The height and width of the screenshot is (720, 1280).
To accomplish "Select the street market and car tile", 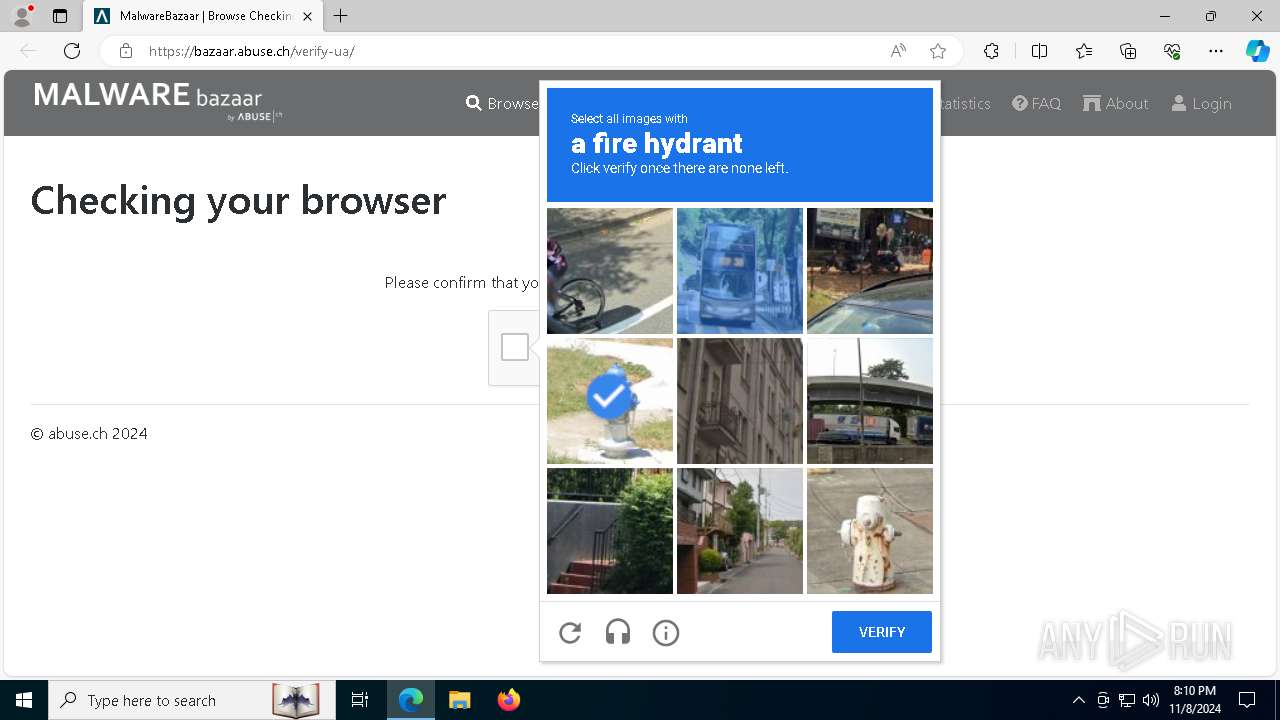I will [x=870, y=271].
